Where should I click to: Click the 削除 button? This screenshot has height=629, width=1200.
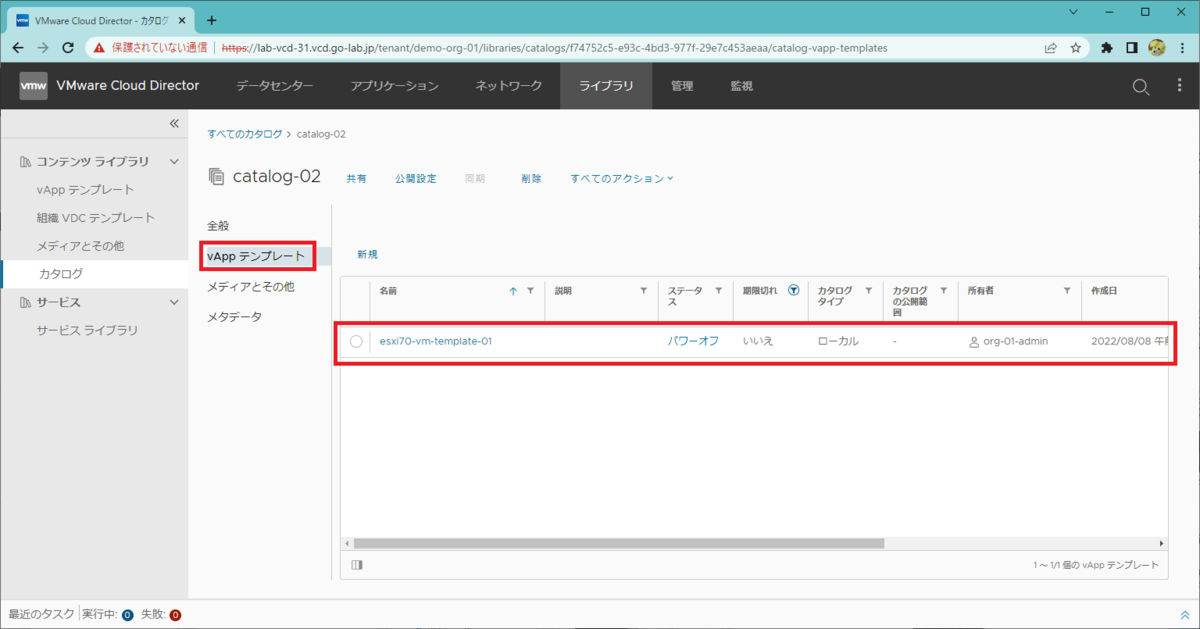(x=531, y=178)
